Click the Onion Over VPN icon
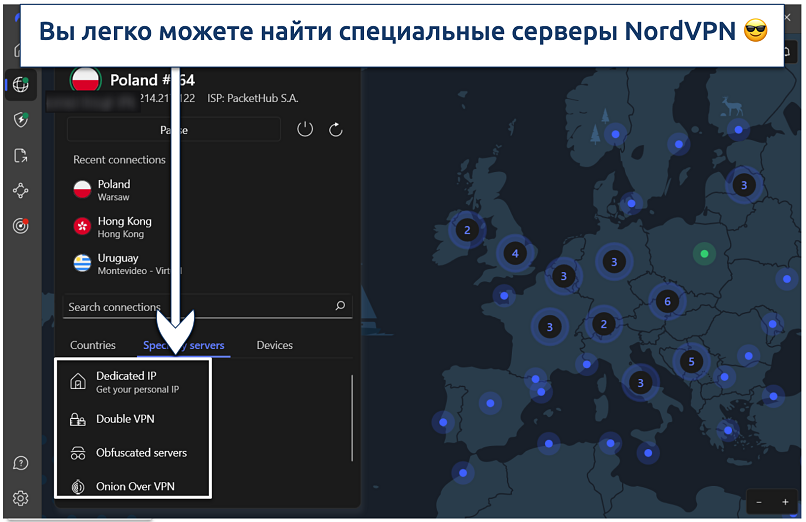806x522 pixels. click(78, 487)
